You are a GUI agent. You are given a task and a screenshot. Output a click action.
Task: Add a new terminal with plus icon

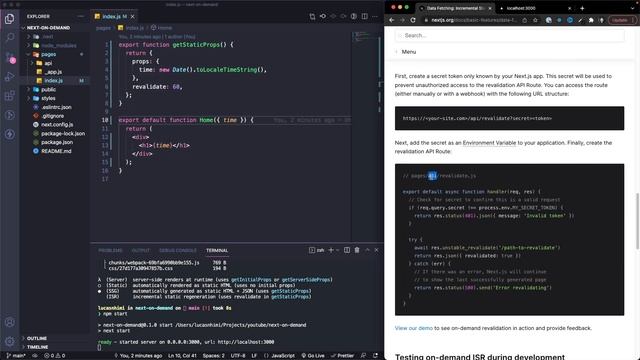(331, 250)
